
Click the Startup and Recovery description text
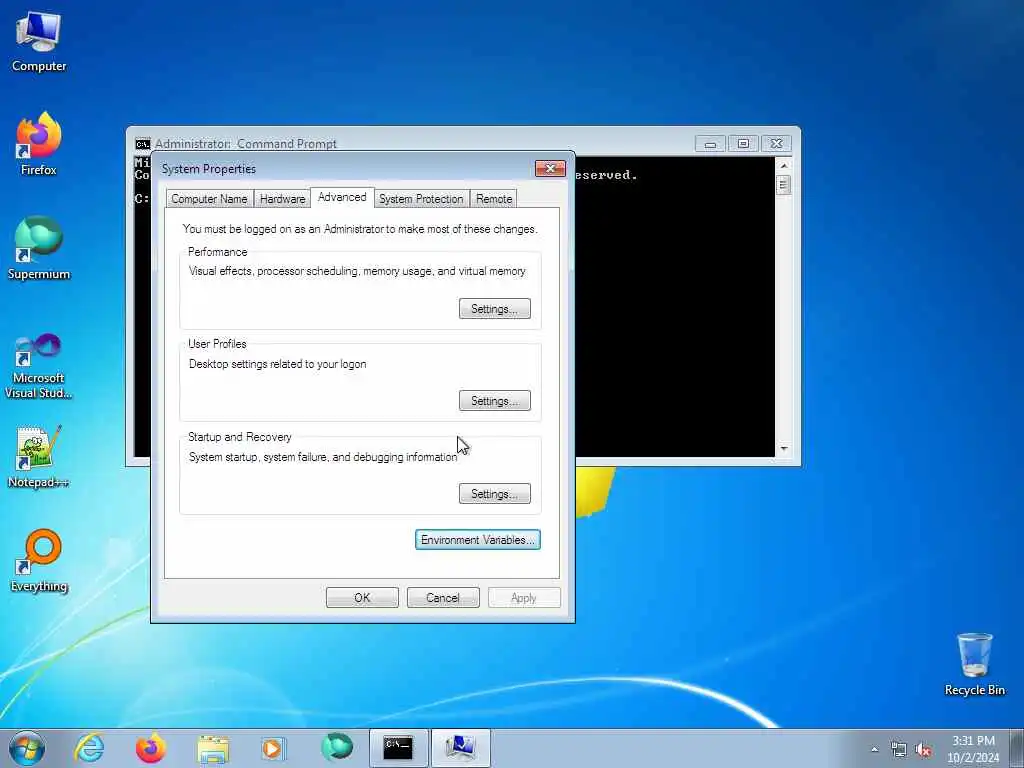pyautogui.click(x=323, y=457)
